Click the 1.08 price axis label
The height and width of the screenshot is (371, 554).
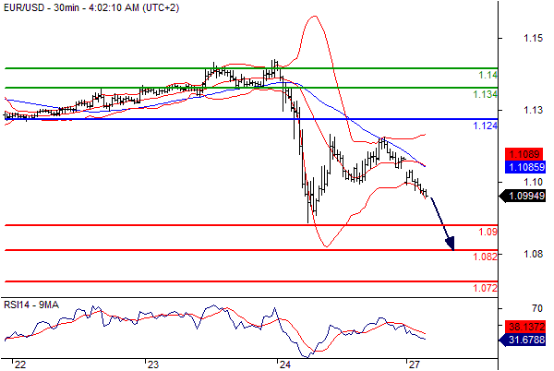tap(533, 254)
